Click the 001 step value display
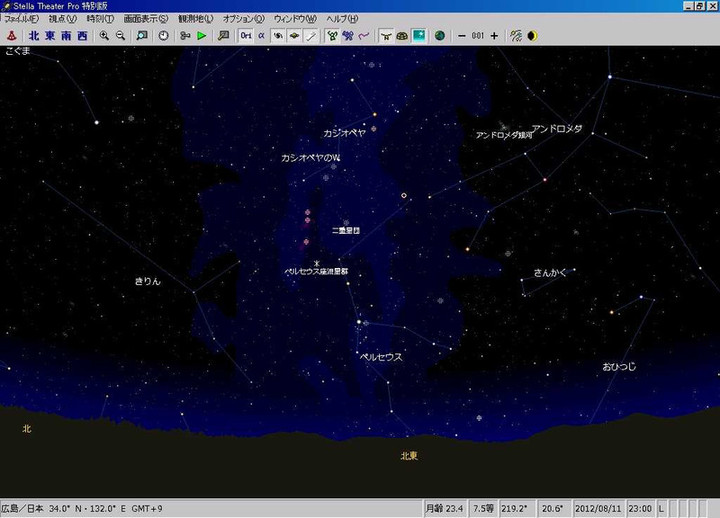The image size is (720, 518). (x=478, y=36)
